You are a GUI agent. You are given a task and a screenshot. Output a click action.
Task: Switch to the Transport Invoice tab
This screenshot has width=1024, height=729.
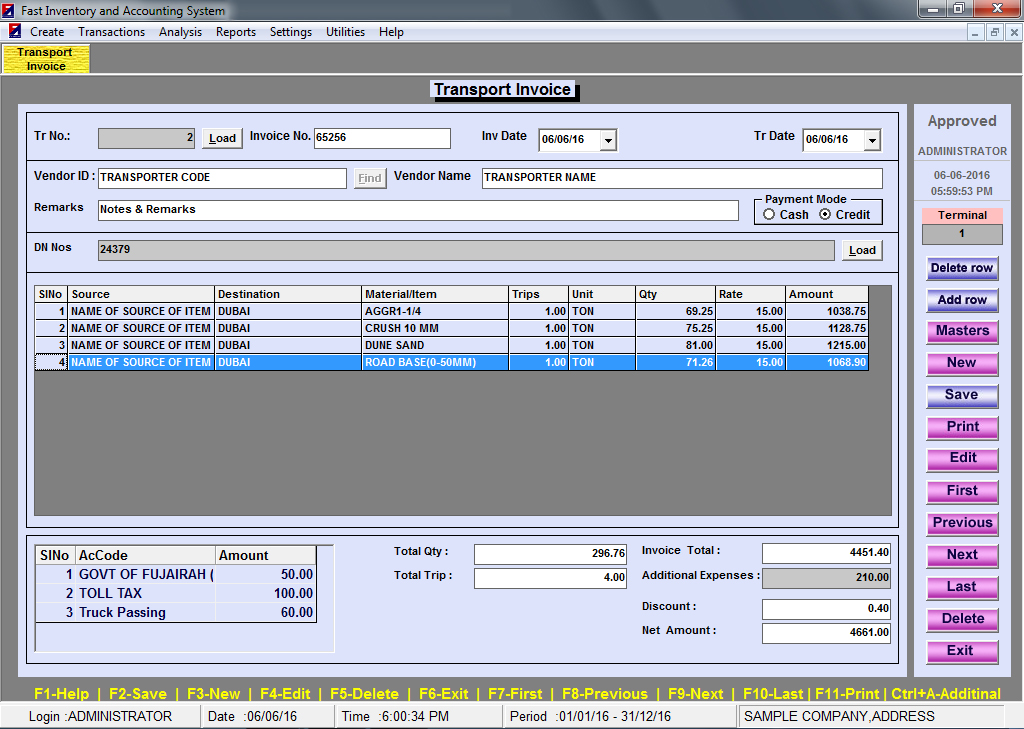click(x=46, y=59)
